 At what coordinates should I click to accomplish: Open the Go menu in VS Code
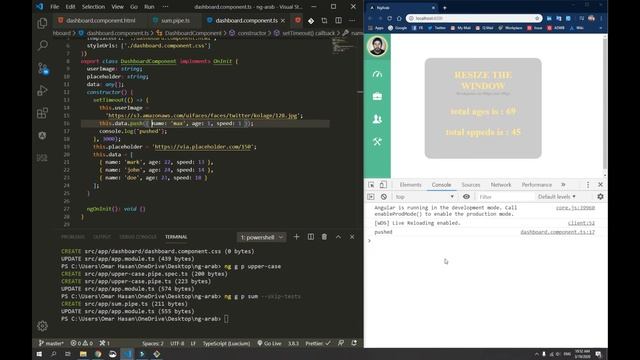click(x=134, y=7)
